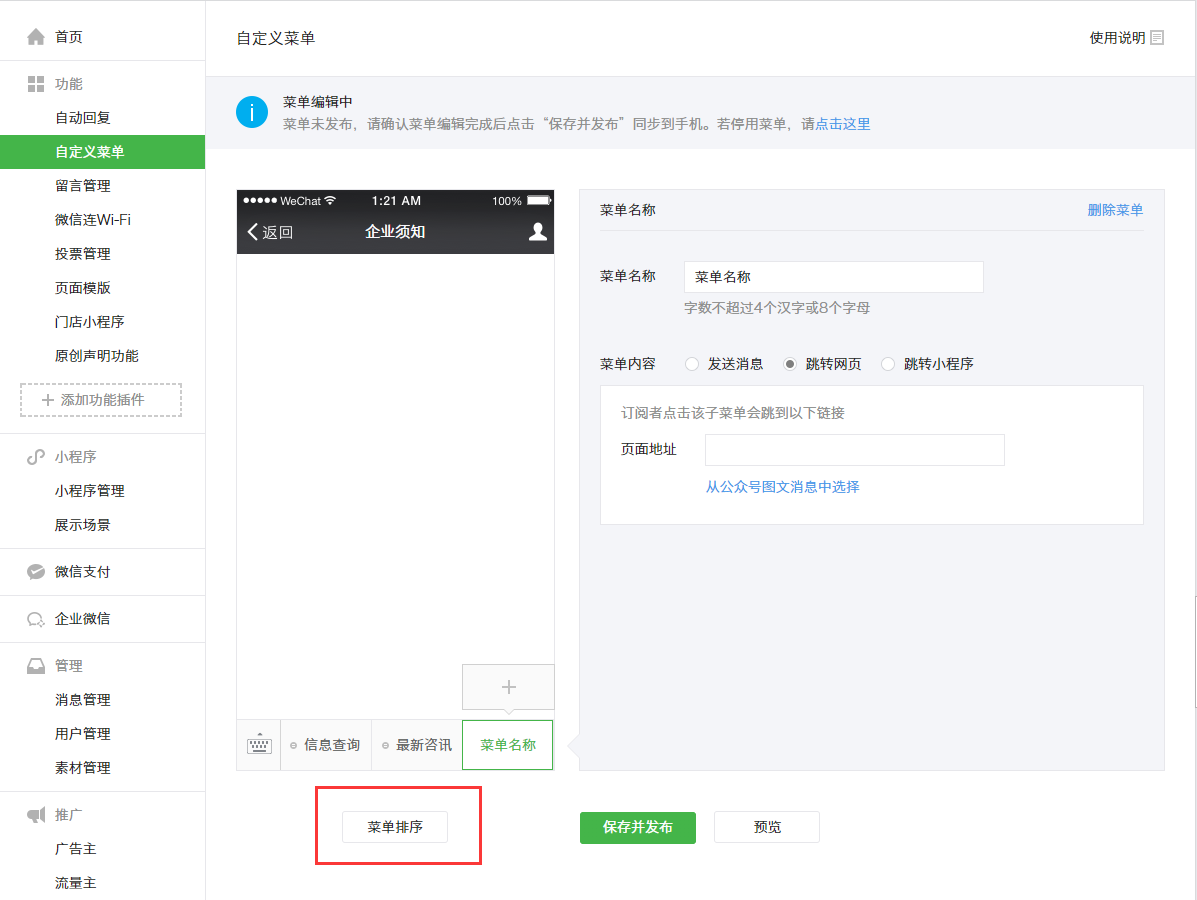The width and height of the screenshot is (1197, 900).
Task: Click the 管理 section header
Action: pos(69,666)
